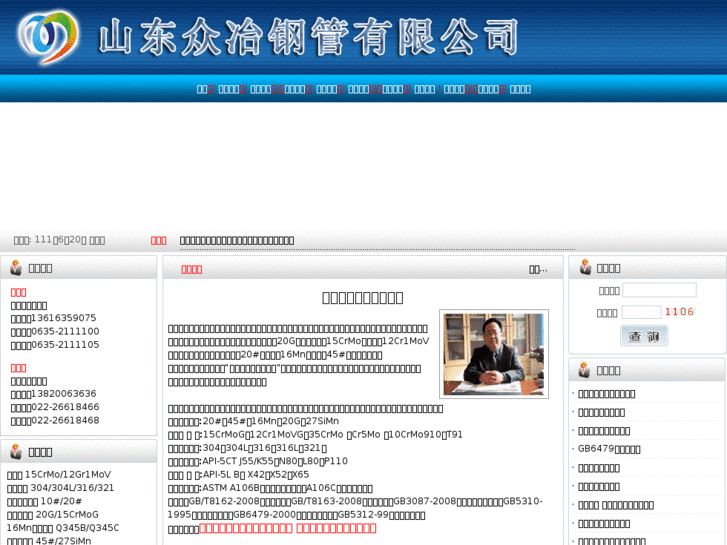
Task: Focus the verification code input beside 1106
Action: 641,312
